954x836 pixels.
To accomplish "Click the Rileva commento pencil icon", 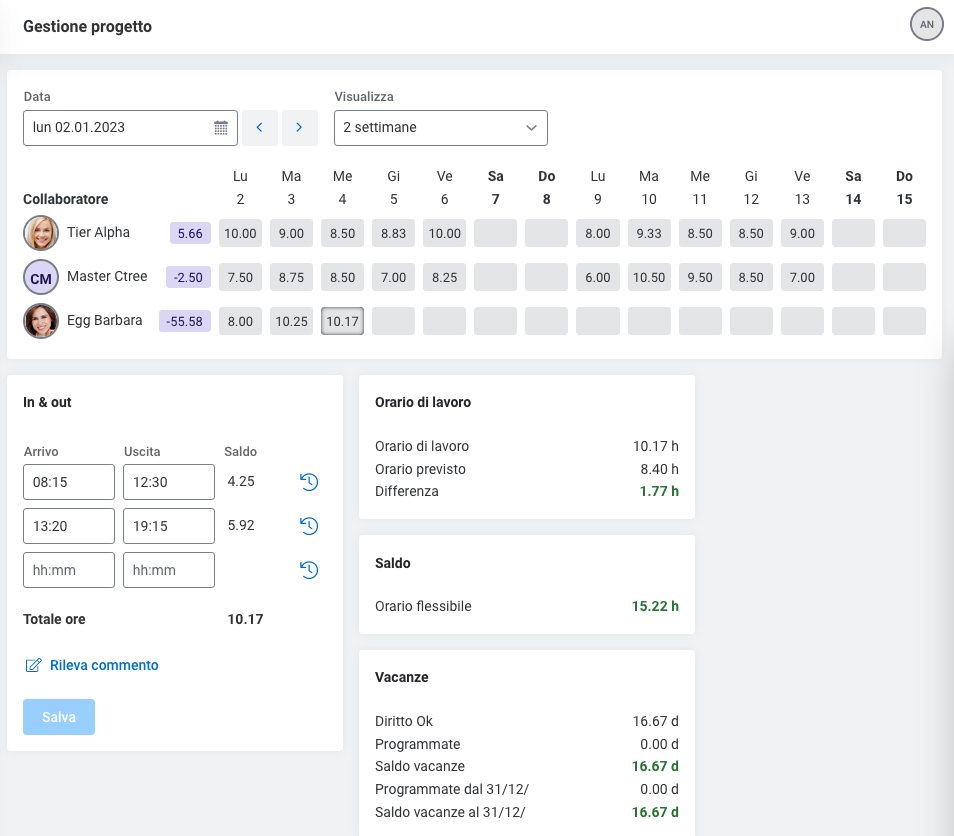I will click(33, 665).
